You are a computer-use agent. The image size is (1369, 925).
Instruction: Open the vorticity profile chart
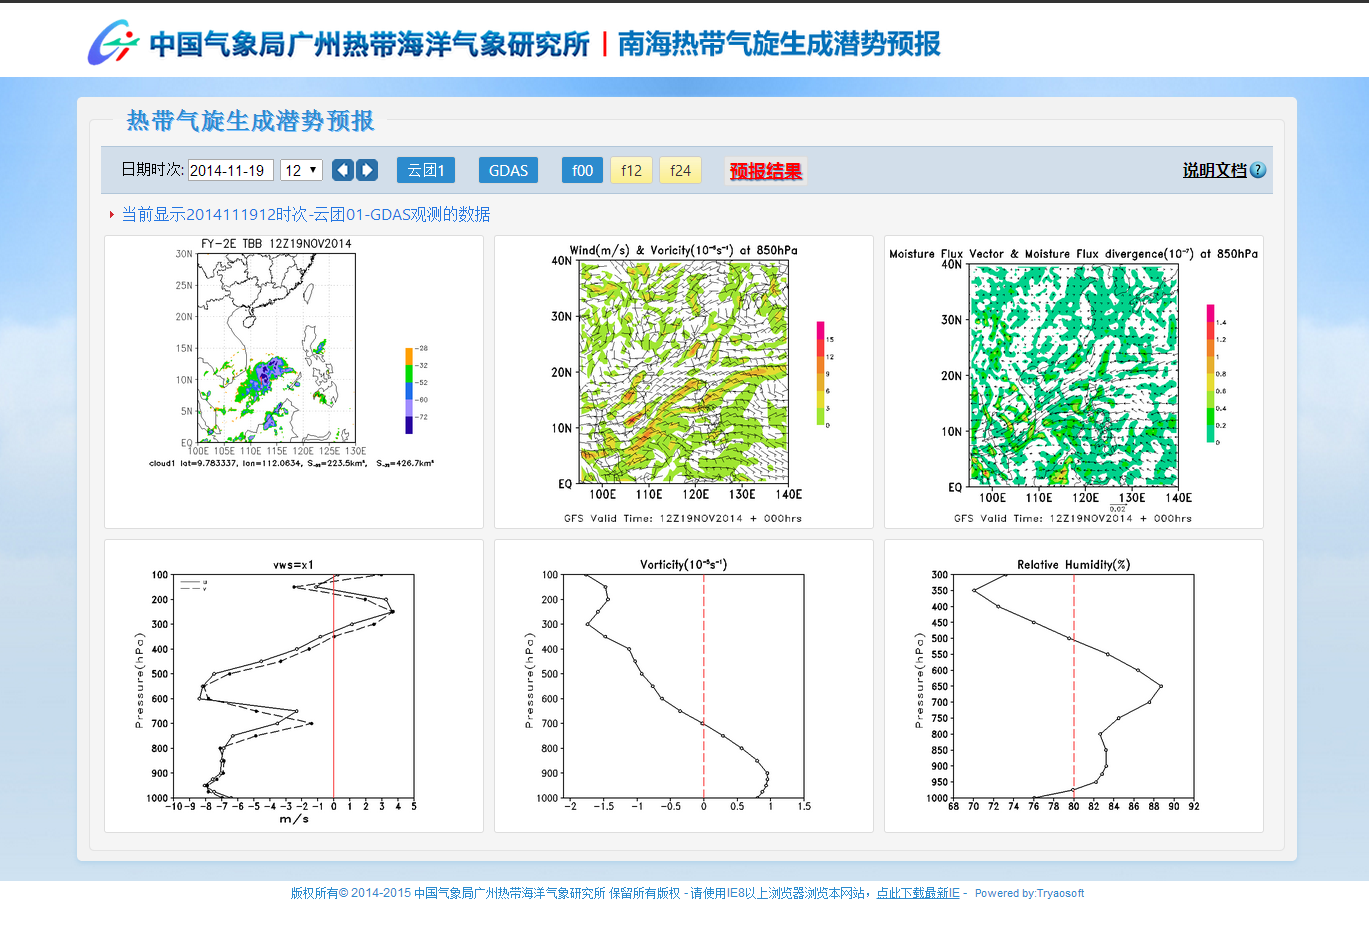click(683, 686)
